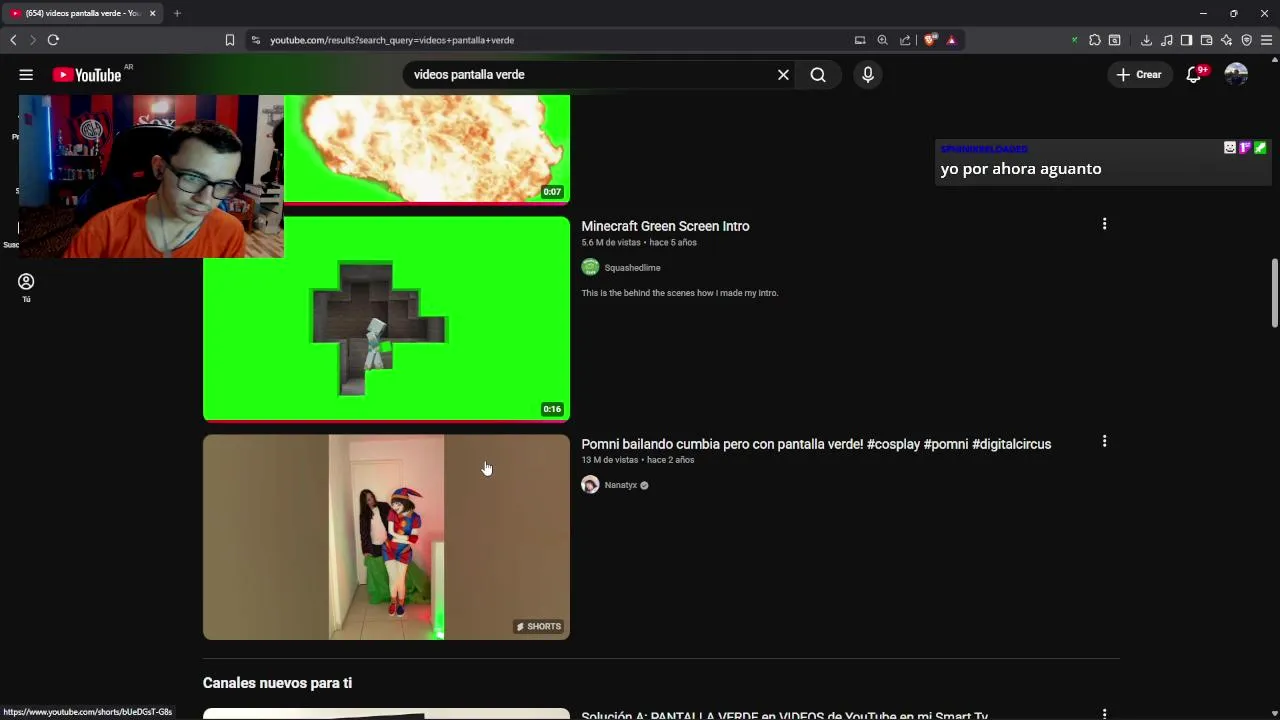The width and height of the screenshot is (1280, 720).
Task: Open Brave Rewards triangle icon
Action: tap(951, 40)
